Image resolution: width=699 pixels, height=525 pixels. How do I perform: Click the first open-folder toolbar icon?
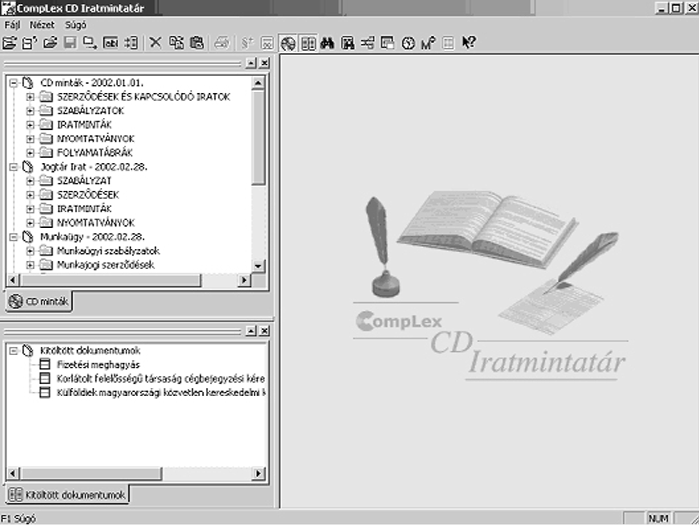[9, 43]
